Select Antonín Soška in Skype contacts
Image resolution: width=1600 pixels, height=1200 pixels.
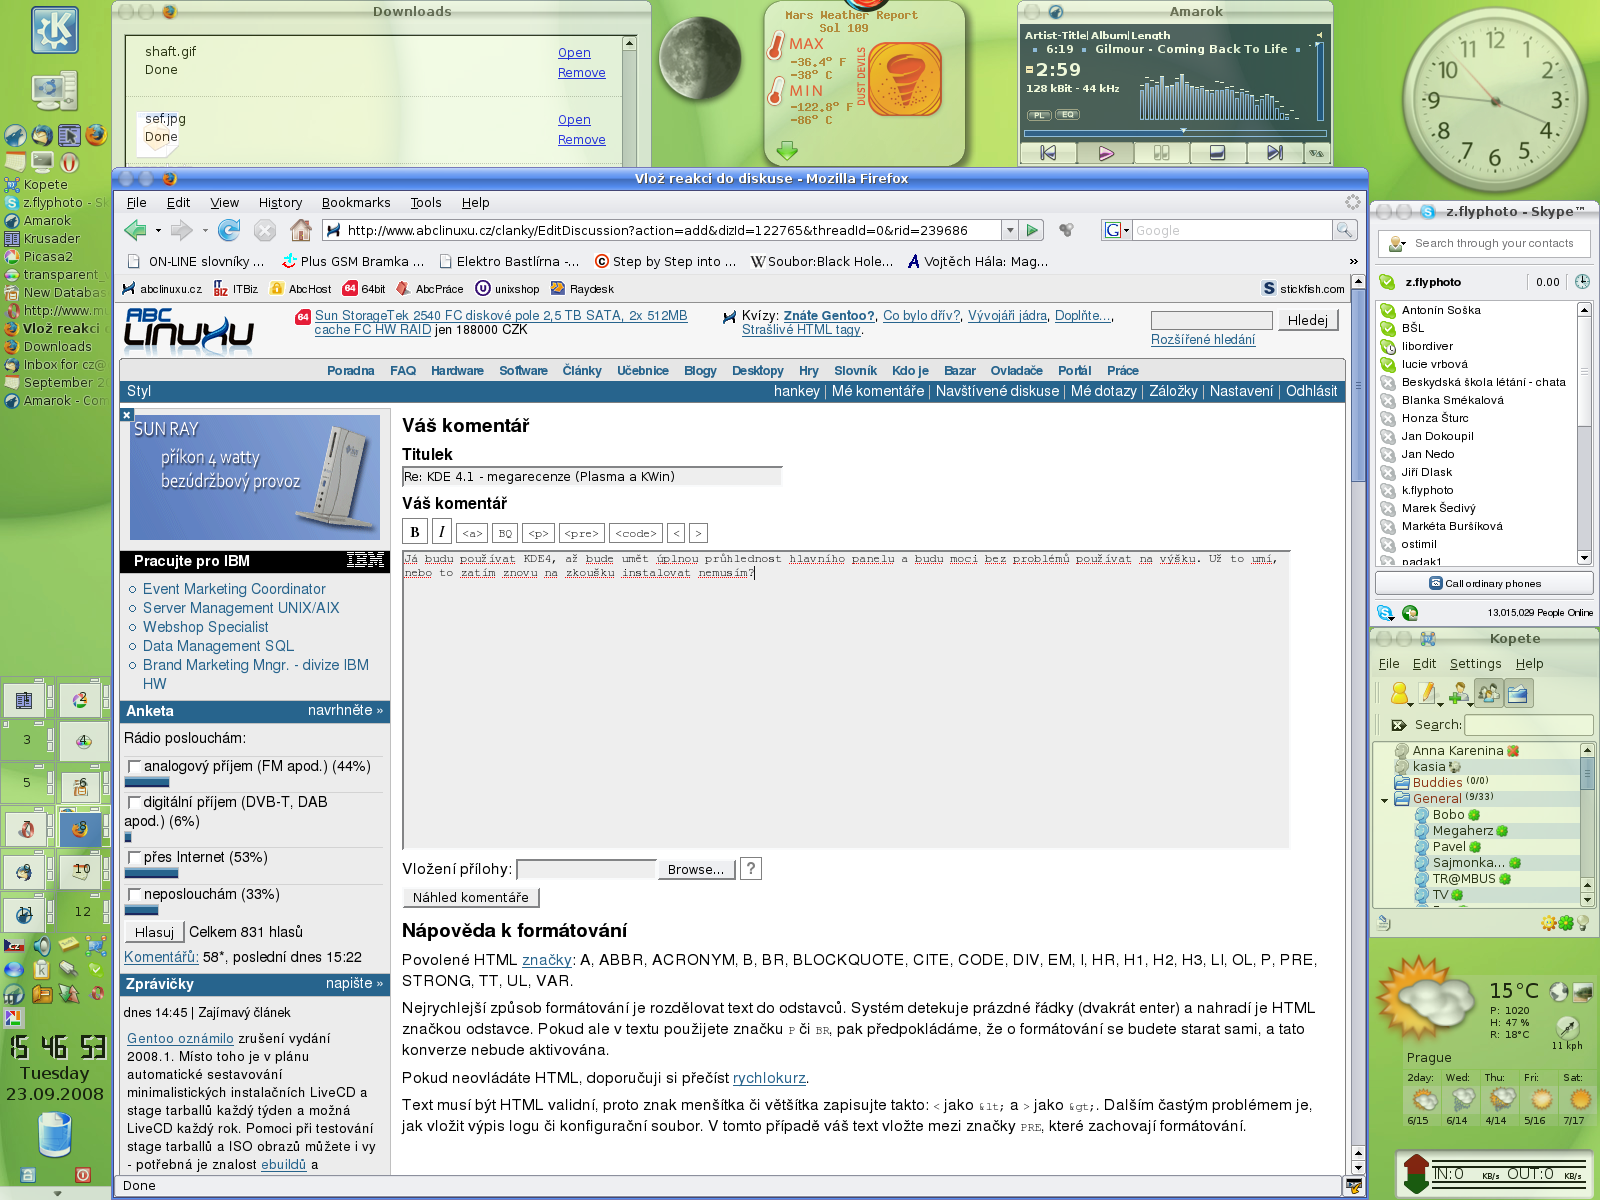(1441, 310)
